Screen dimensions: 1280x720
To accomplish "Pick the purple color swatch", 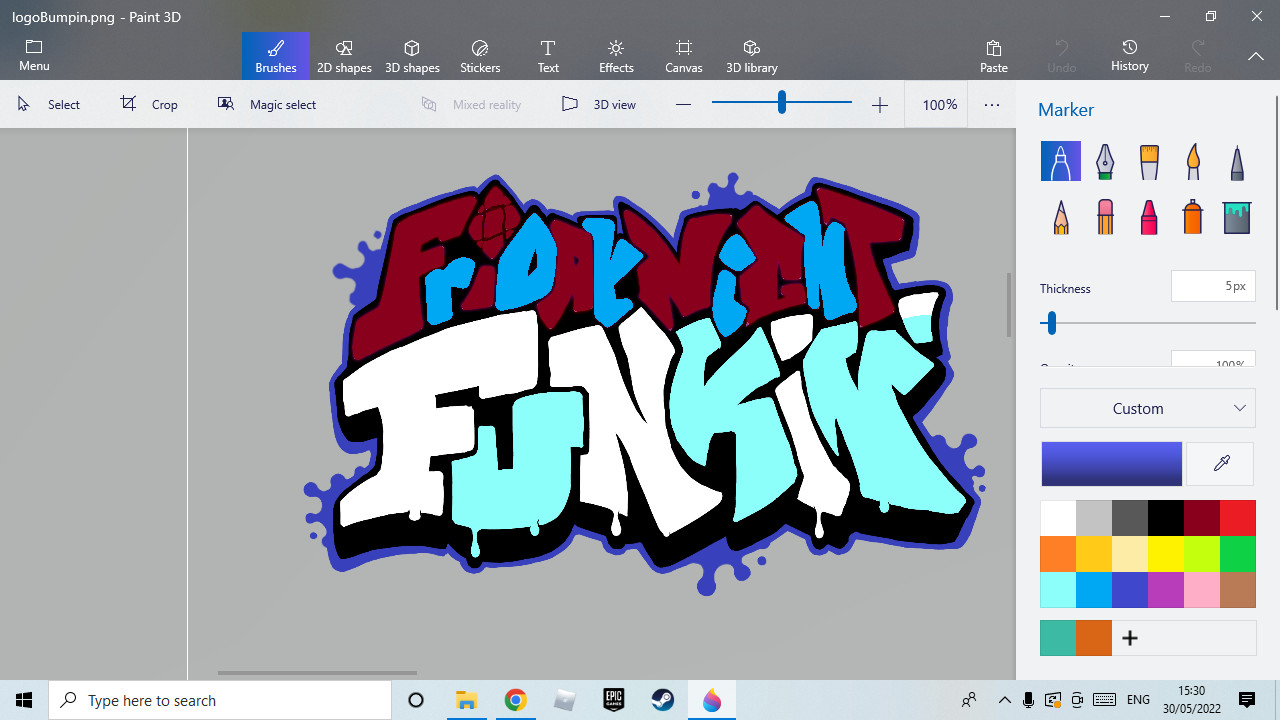I will click(1166, 590).
